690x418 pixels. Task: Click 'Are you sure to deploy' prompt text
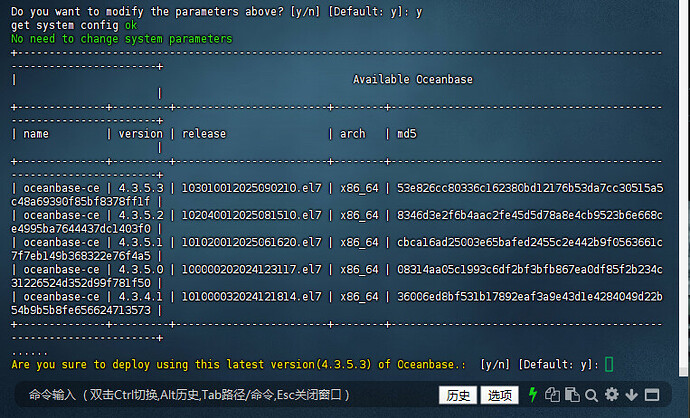coord(238,364)
